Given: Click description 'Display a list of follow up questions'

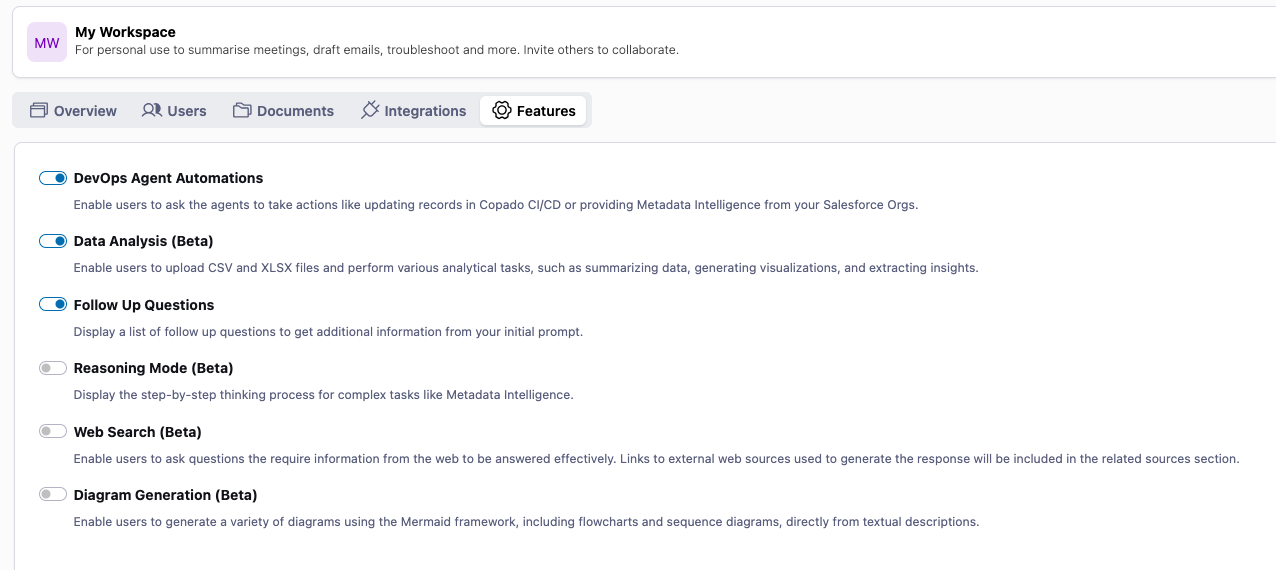Looking at the screenshot, I should click(328, 331).
